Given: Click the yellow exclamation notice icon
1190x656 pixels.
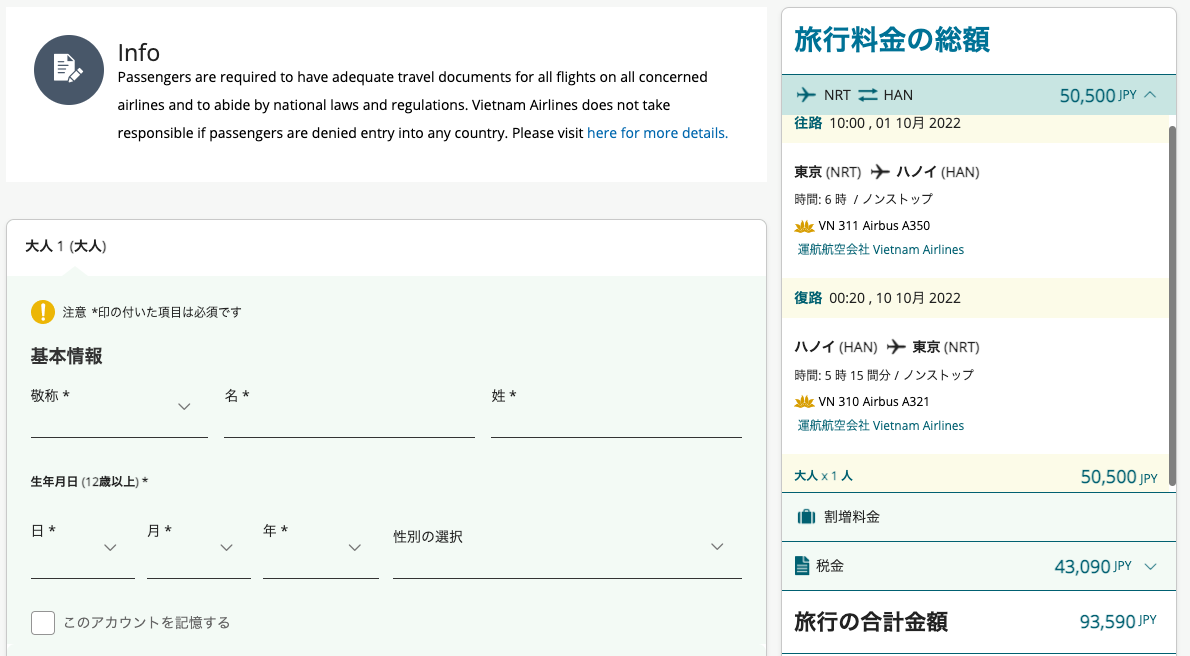Looking at the screenshot, I should pos(42,312).
